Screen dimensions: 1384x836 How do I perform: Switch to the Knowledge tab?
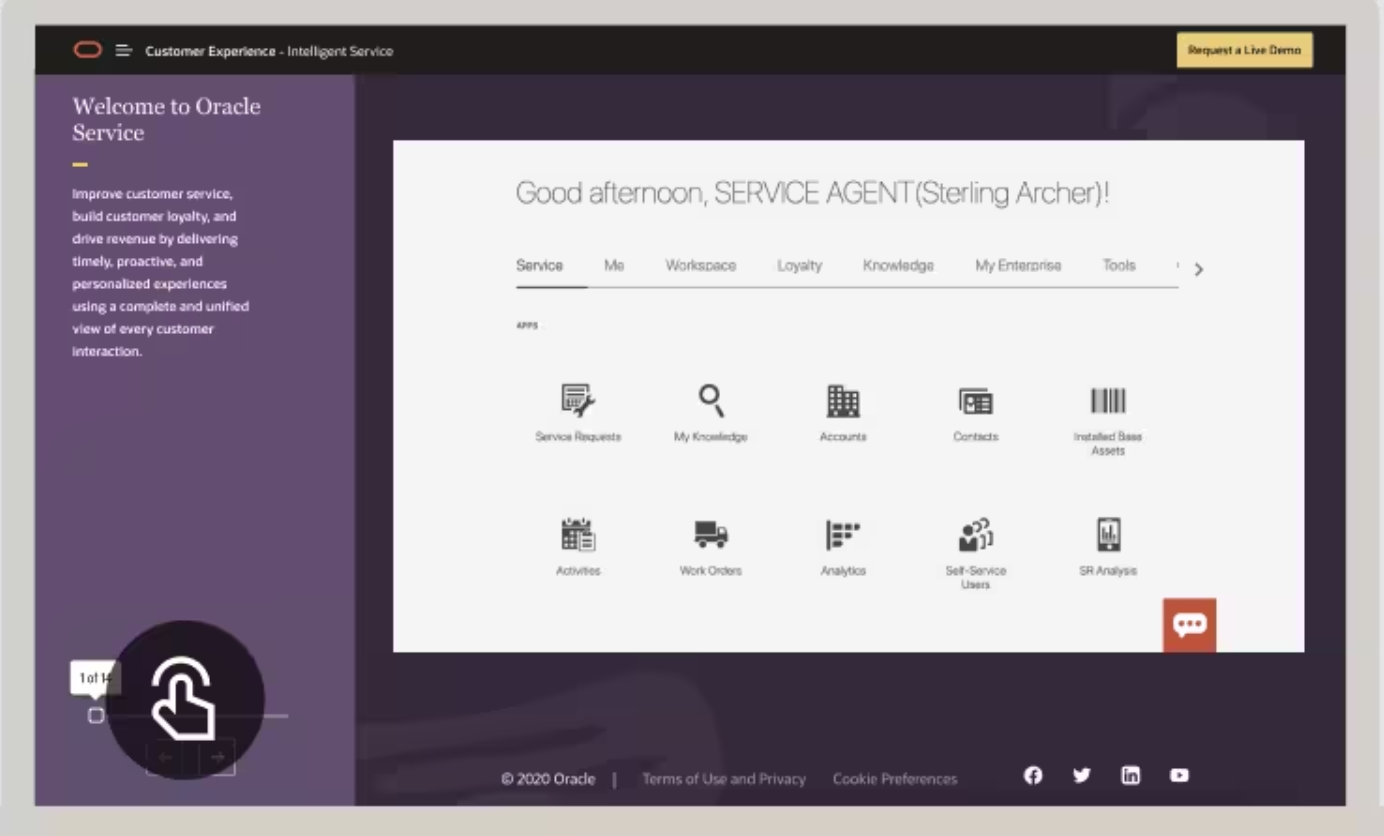tap(898, 266)
